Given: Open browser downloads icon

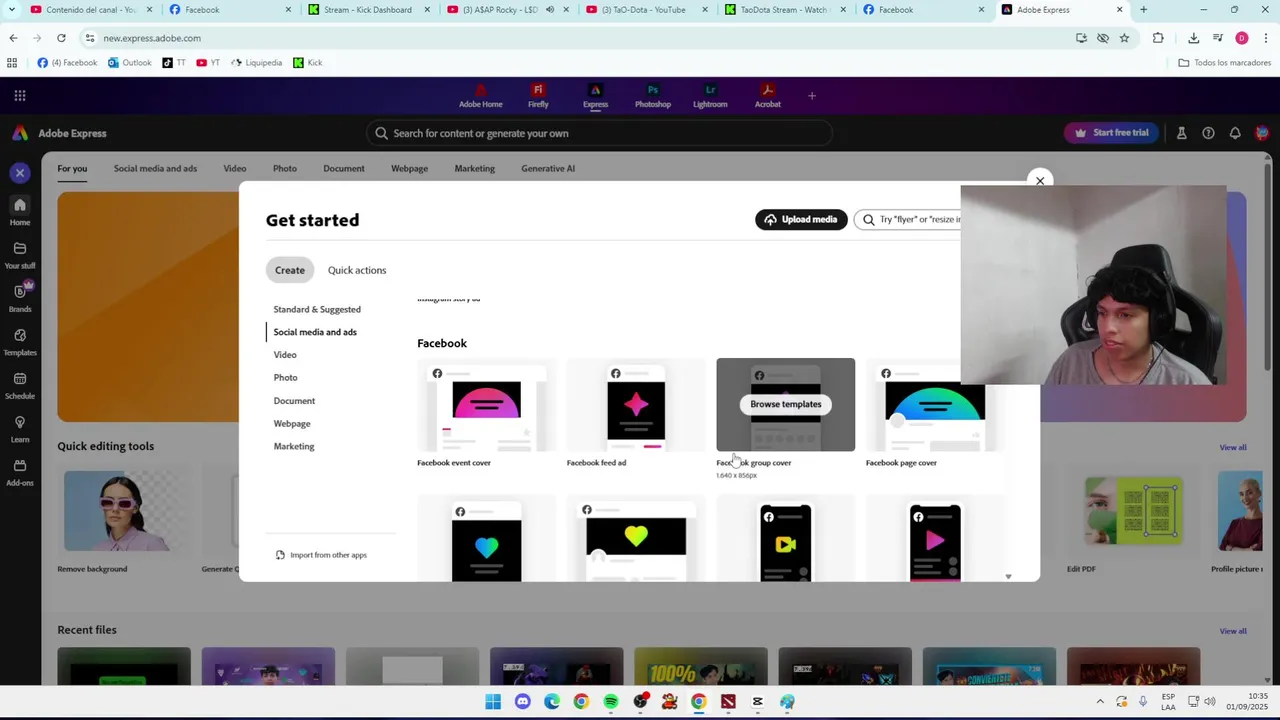Looking at the screenshot, I should tap(1193, 38).
